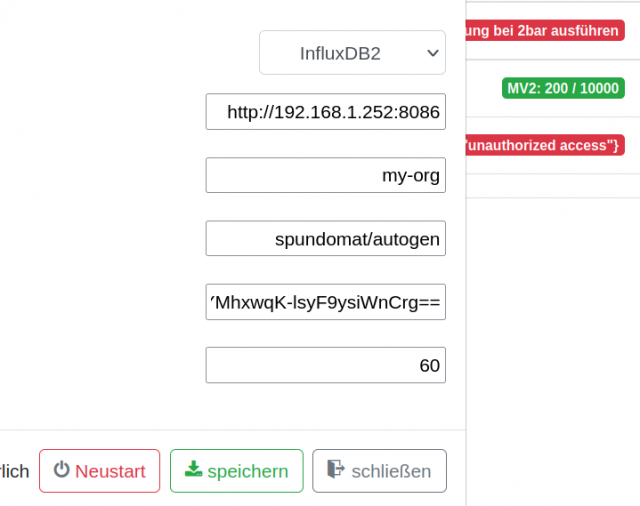
Task: Select the InfluxDB2 text in the dropdown
Action: click(340, 53)
